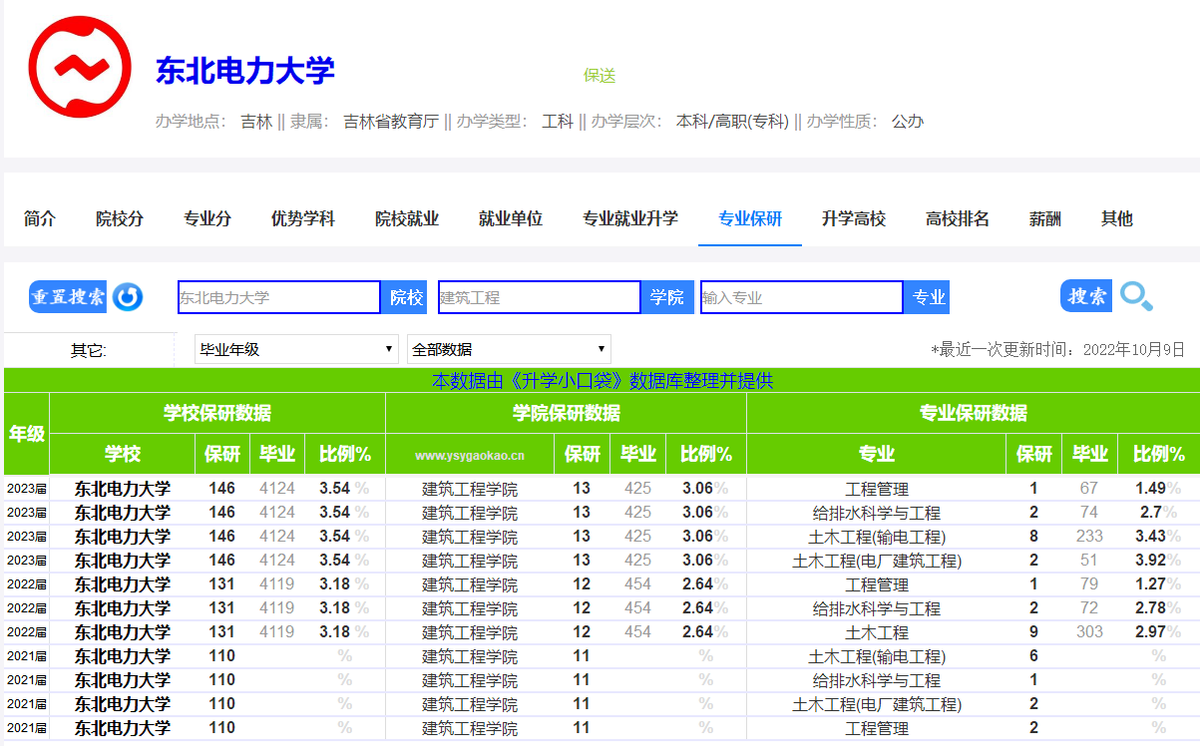This screenshot has height=746, width=1200.
Task: Click the 专业 button beside major field
Action: [x=928, y=297]
